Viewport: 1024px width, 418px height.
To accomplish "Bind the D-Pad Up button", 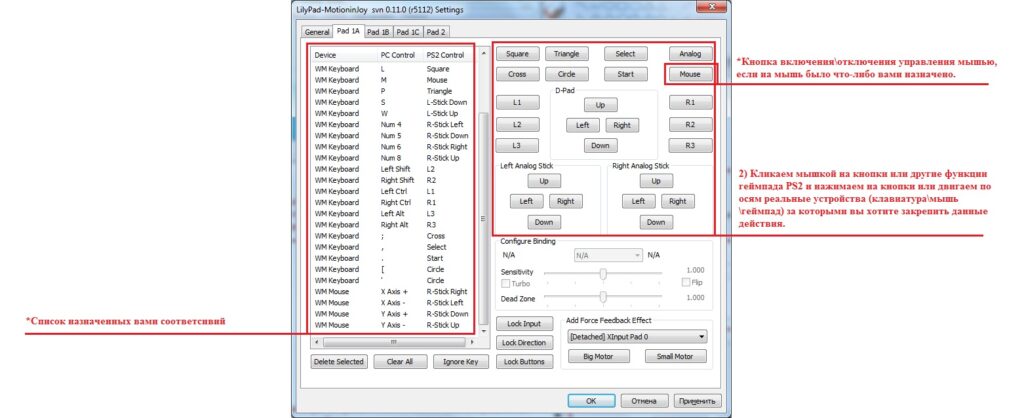I will (x=600, y=105).
